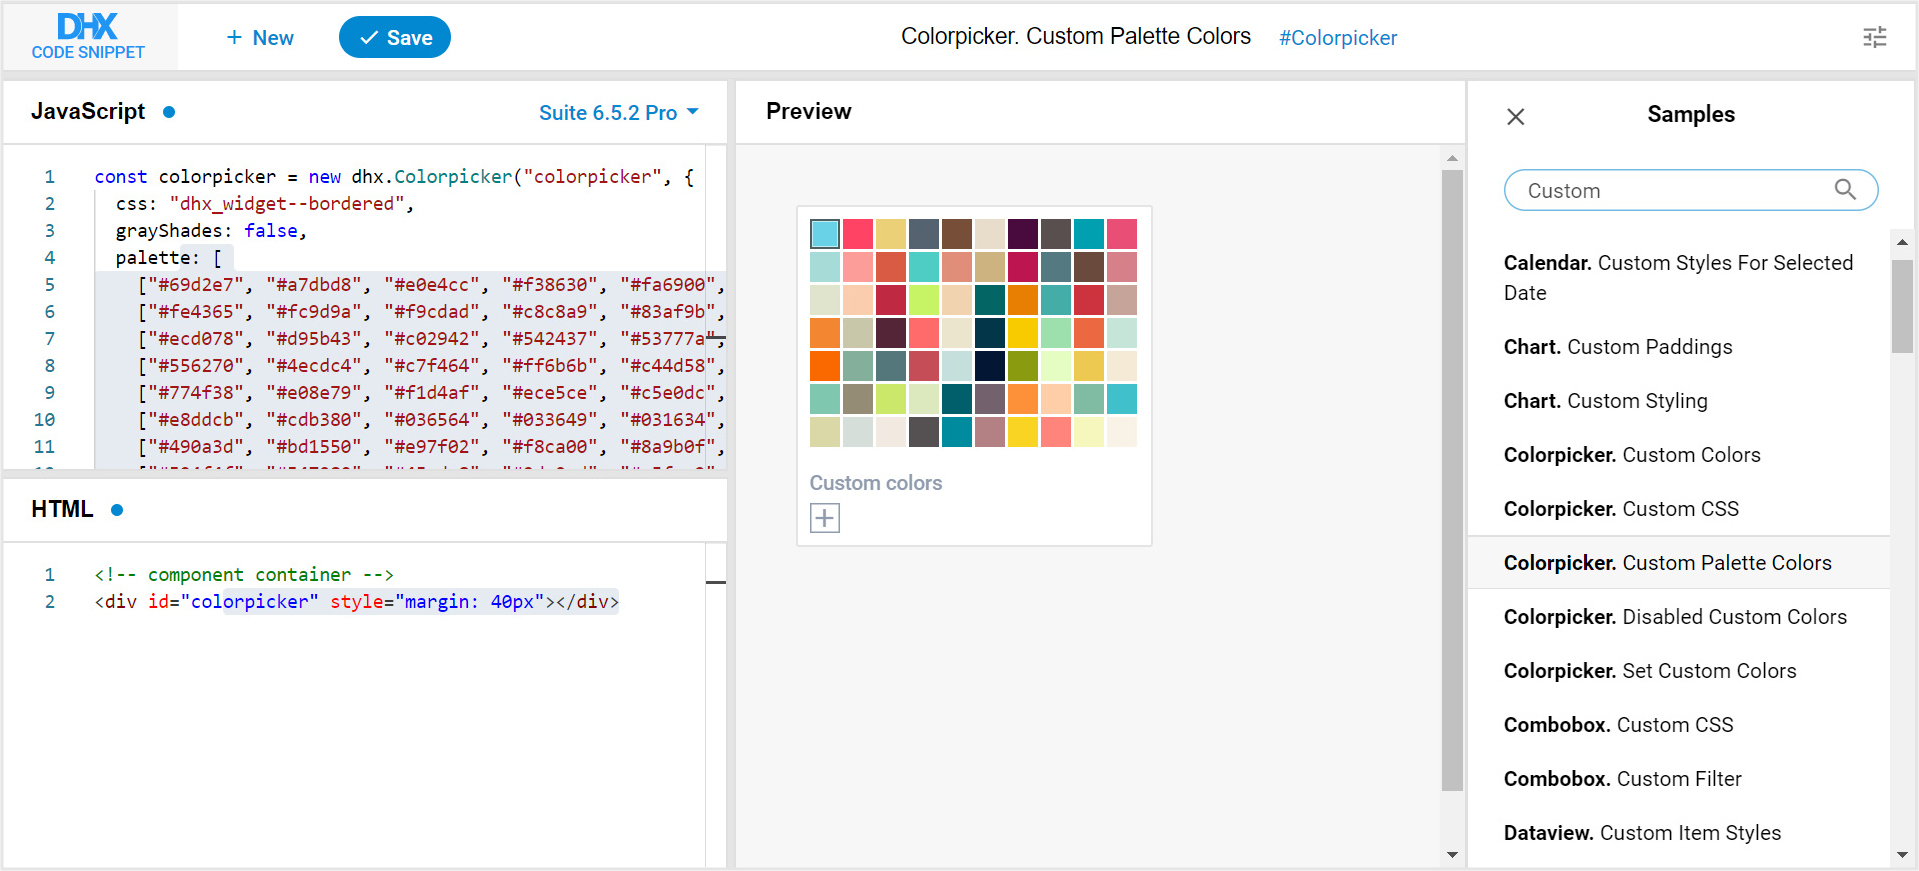Pick the dark navy swatch in fifth row
This screenshot has height=871, width=1919.
[x=990, y=366]
